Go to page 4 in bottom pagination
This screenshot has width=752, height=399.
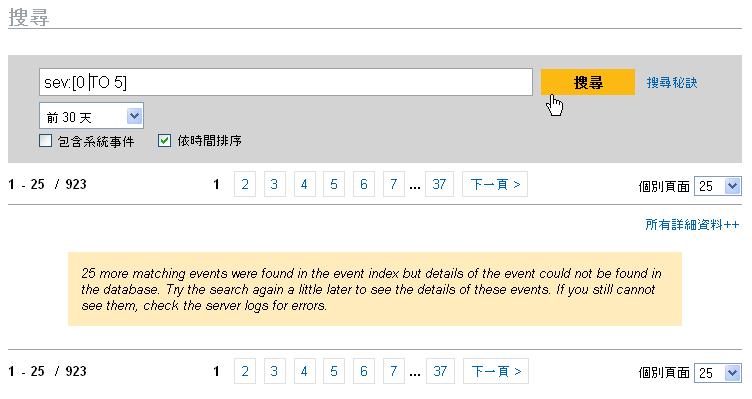coord(304,371)
